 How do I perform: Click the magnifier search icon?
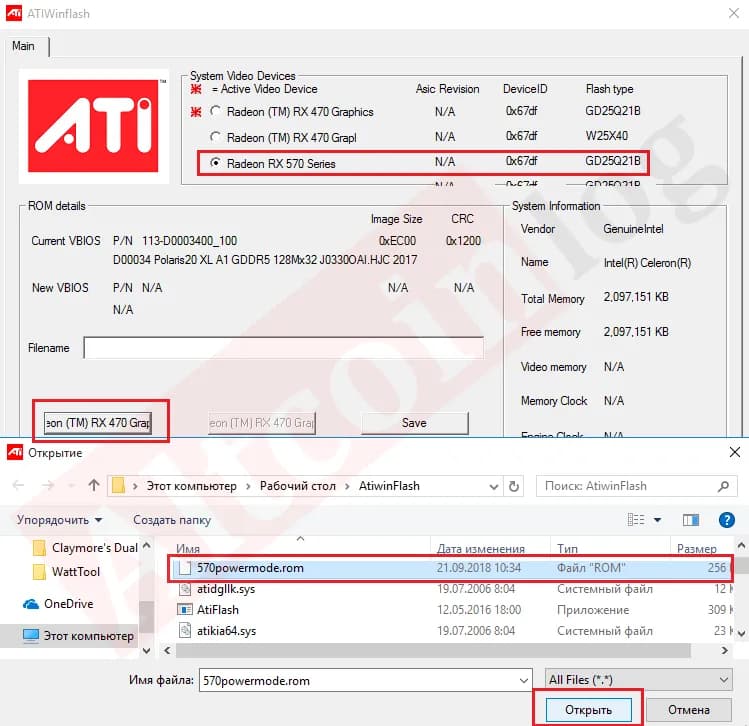click(x=723, y=486)
